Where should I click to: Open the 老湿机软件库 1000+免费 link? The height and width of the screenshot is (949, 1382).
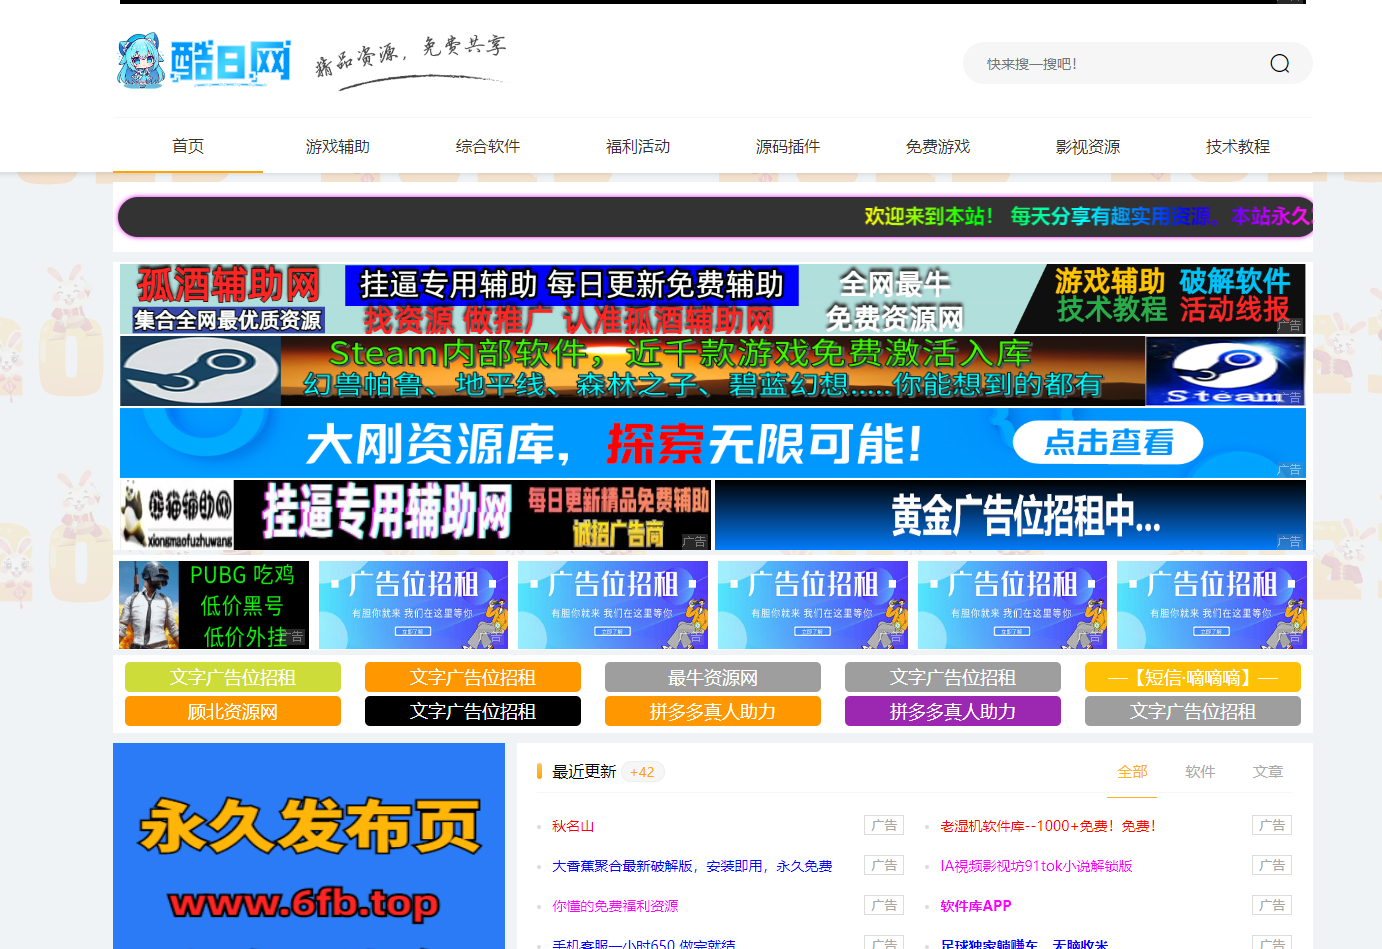point(1048,826)
